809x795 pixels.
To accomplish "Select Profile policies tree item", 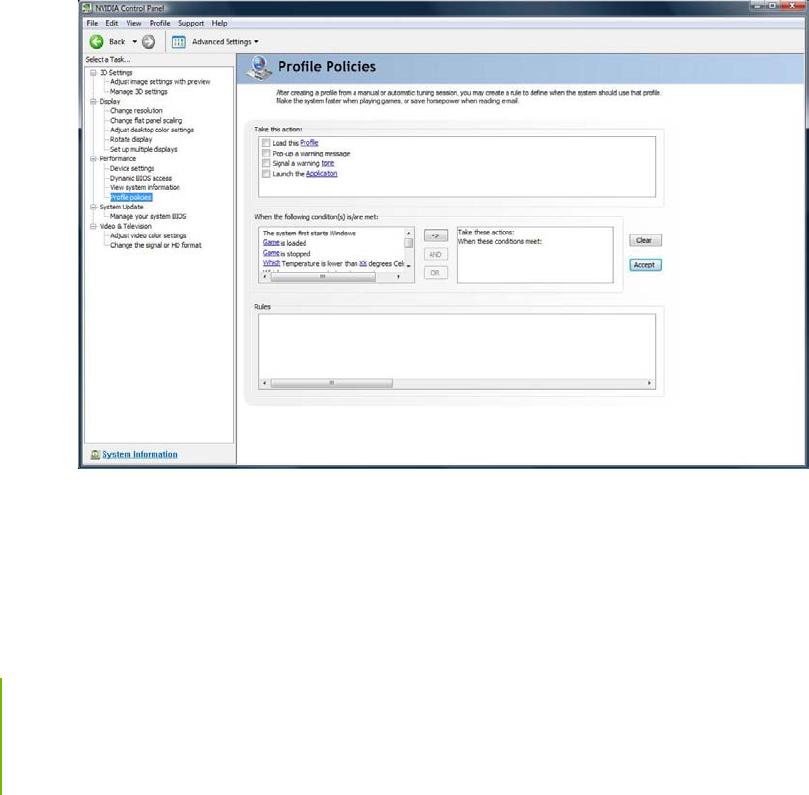I will (131, 197).
